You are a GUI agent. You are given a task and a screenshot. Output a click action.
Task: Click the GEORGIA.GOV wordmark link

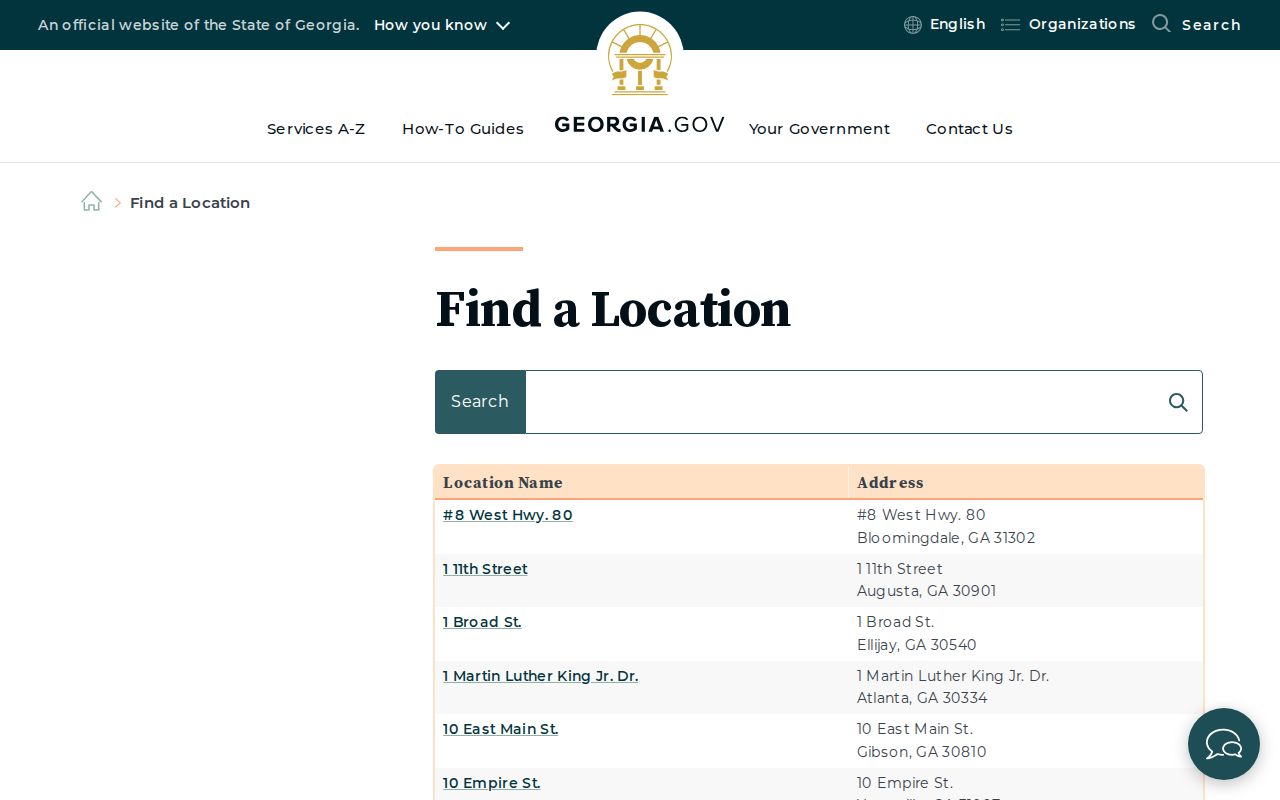[x=640, y=125]
